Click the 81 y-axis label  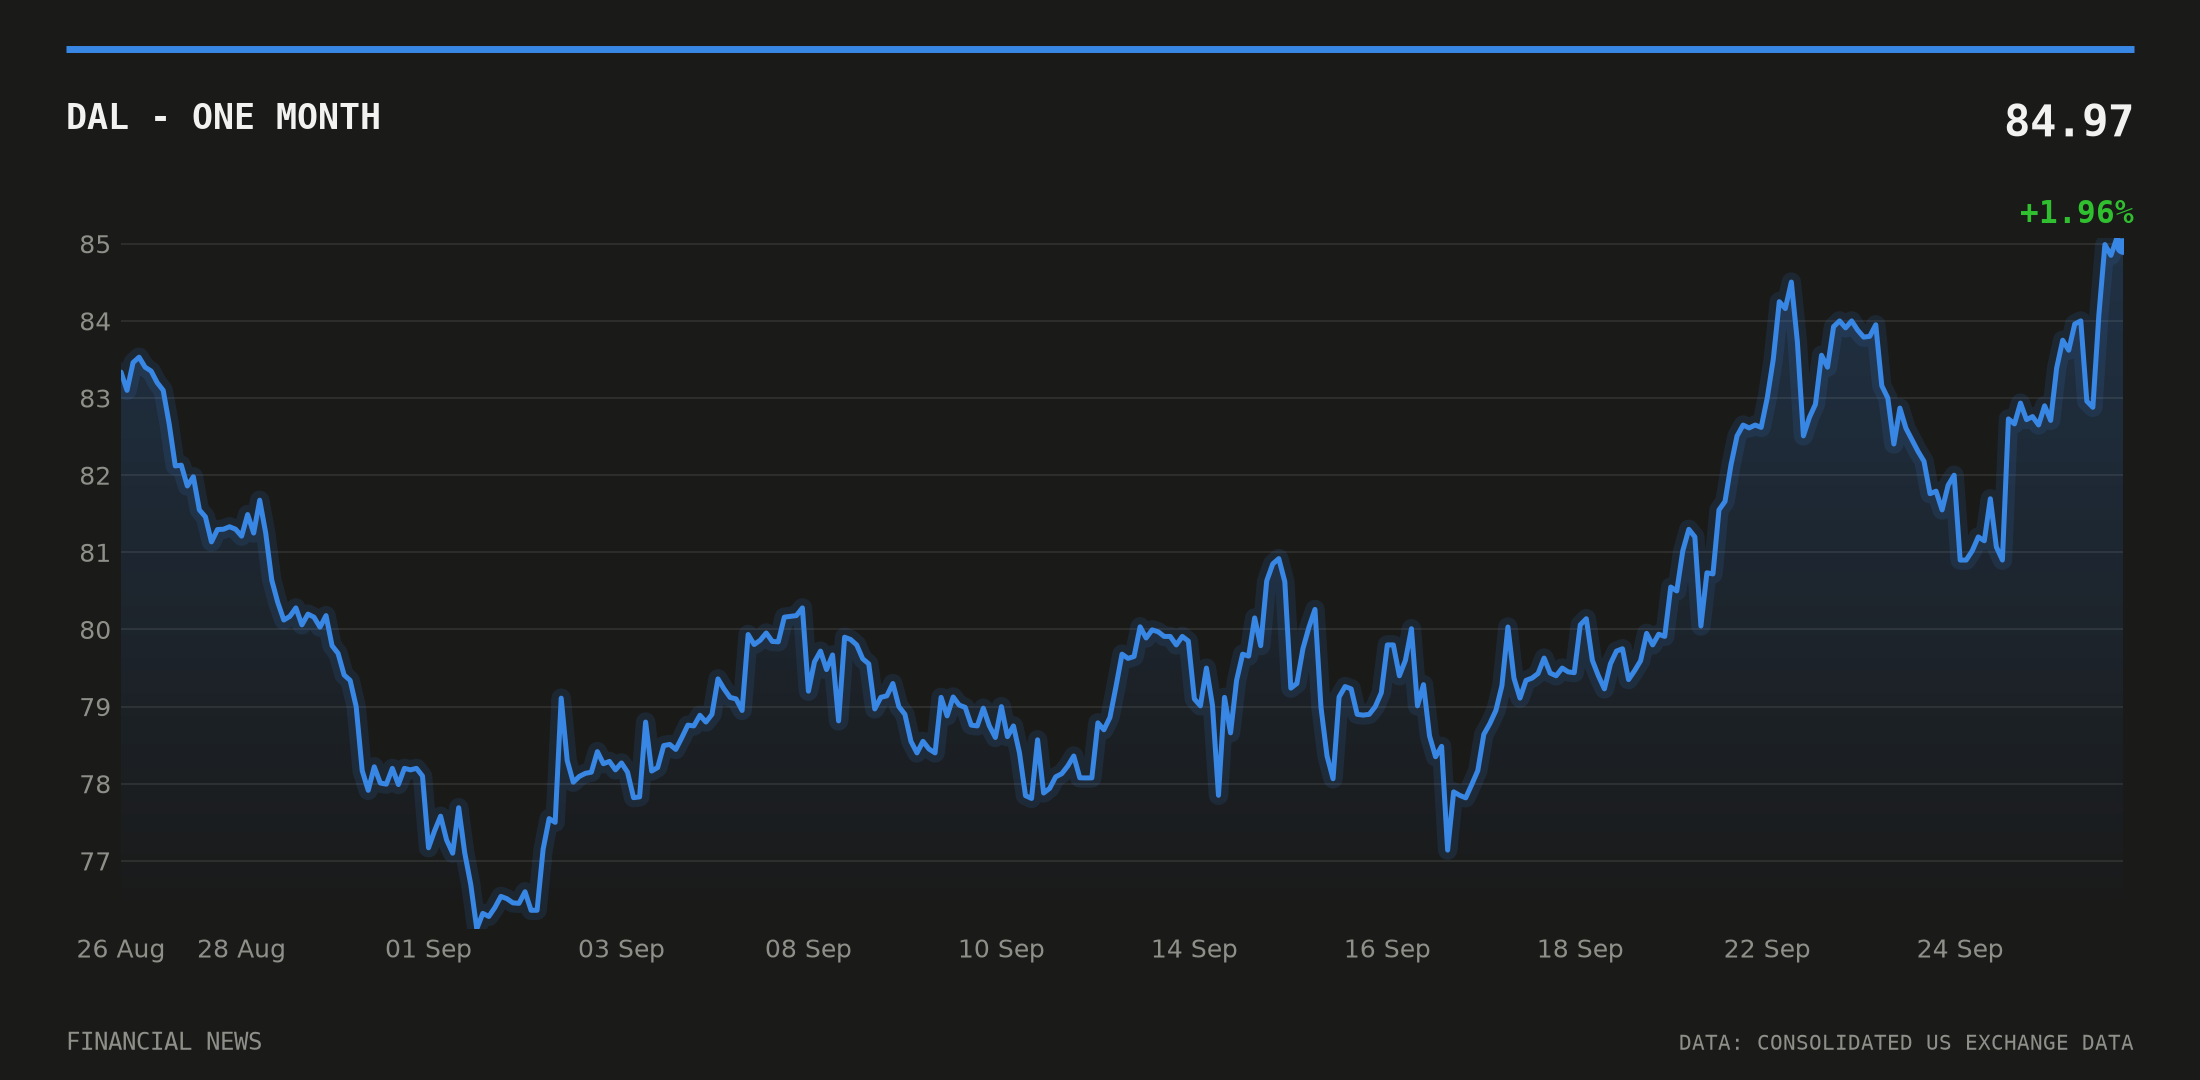(x=95, y=553)
